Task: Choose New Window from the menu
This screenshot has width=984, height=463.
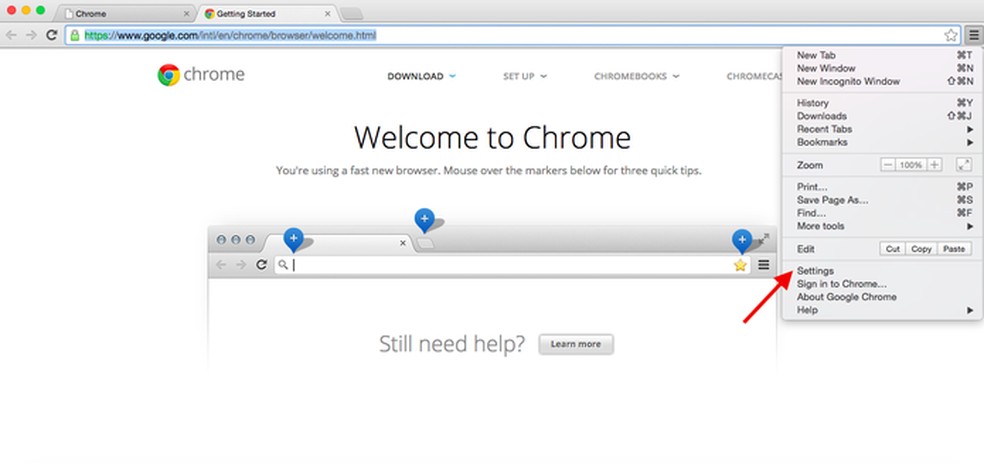Action: [x=882, y=68]
